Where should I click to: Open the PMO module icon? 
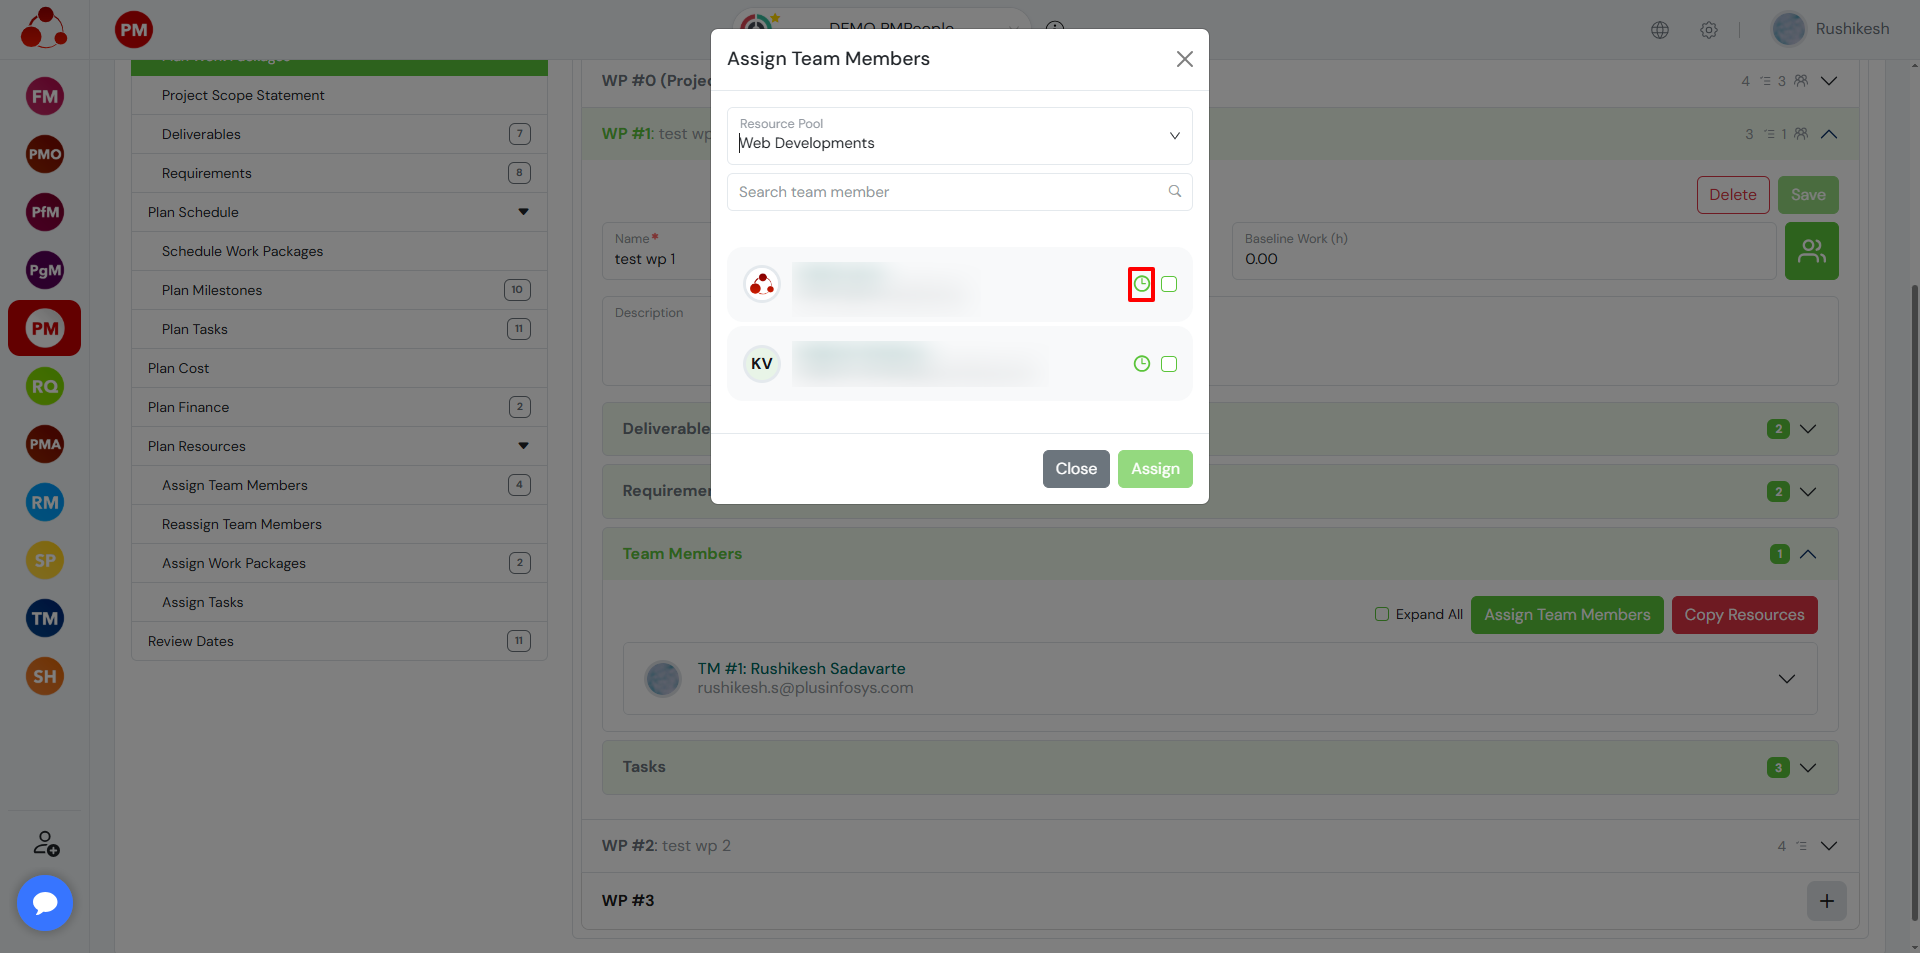coord(45,154)
